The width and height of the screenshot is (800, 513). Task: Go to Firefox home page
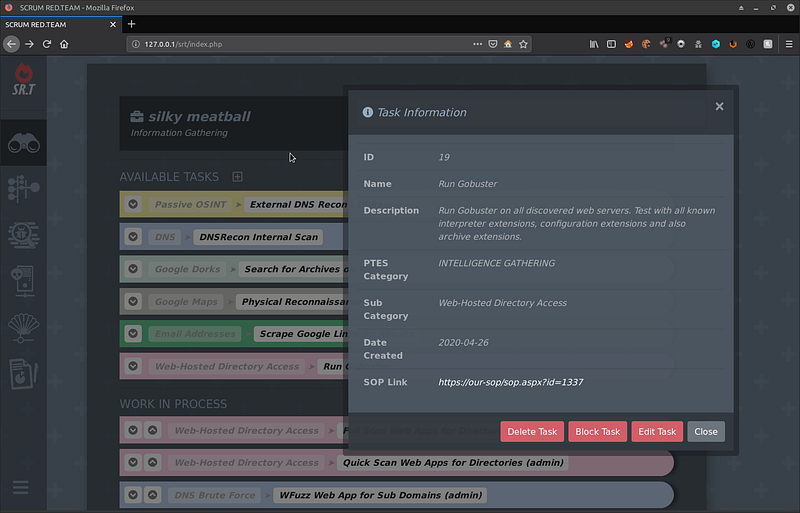(x=64, y=44)
